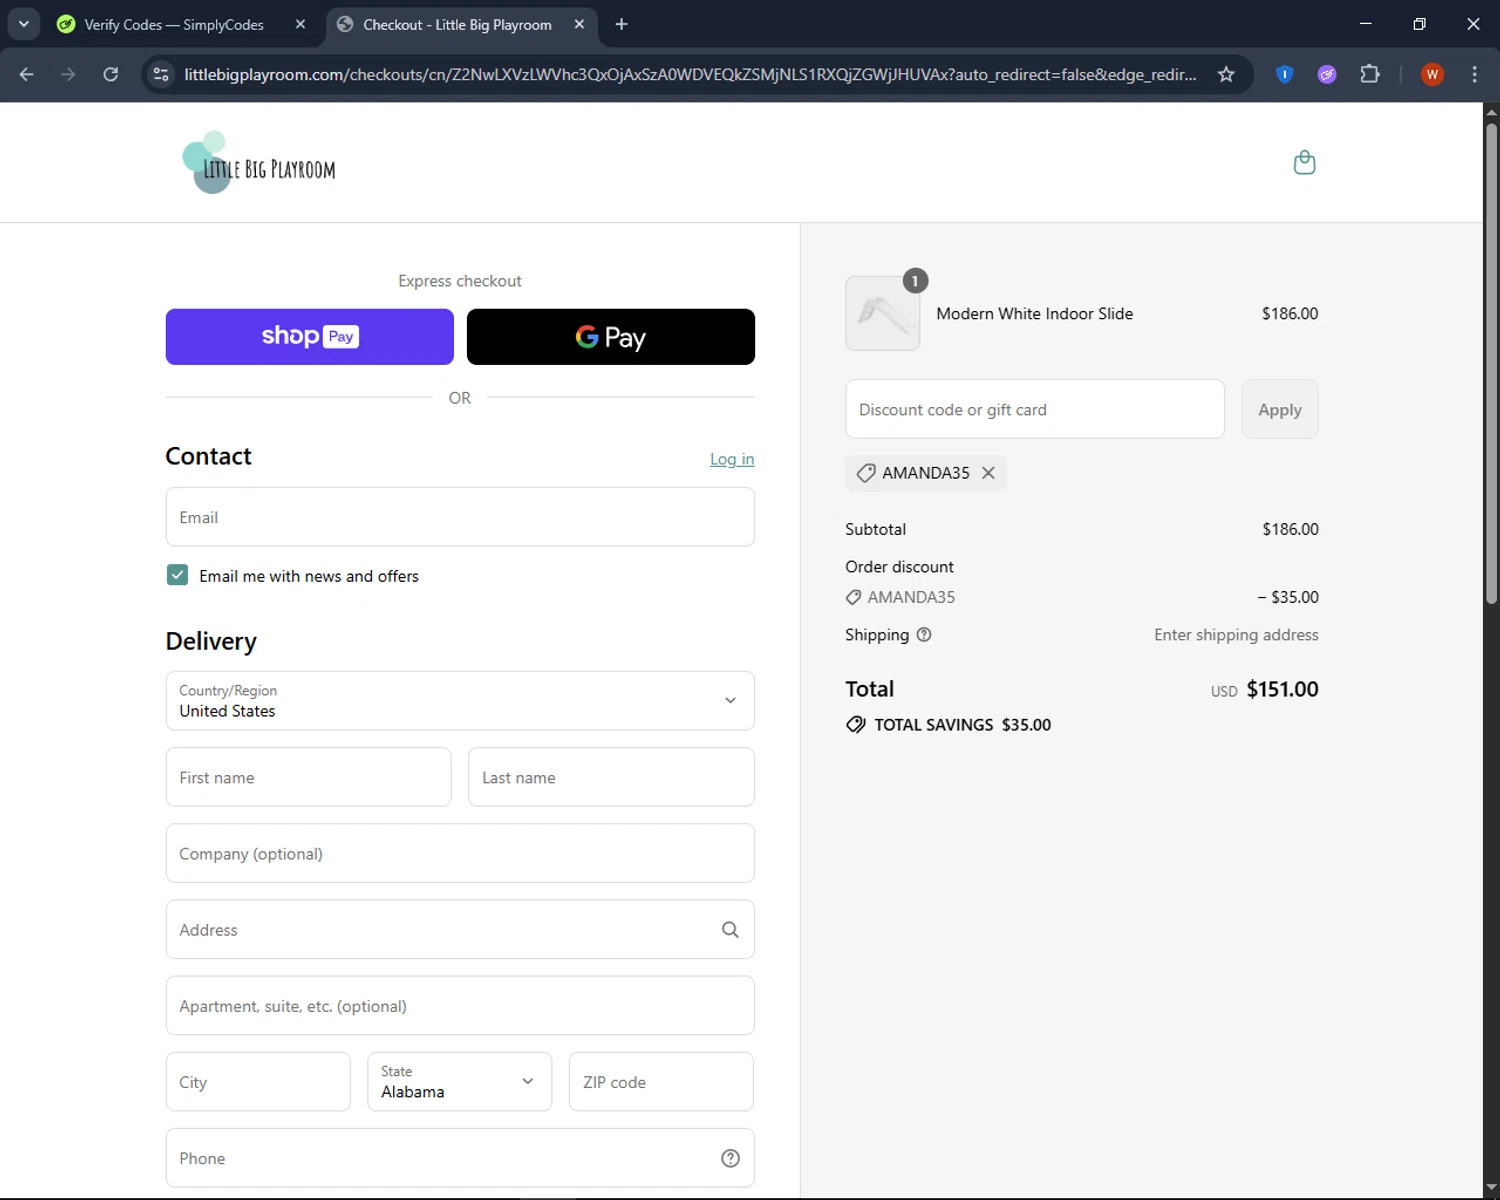Click the Modern White Indoor Slide product name
1500x1200 pixels.
1035,314
